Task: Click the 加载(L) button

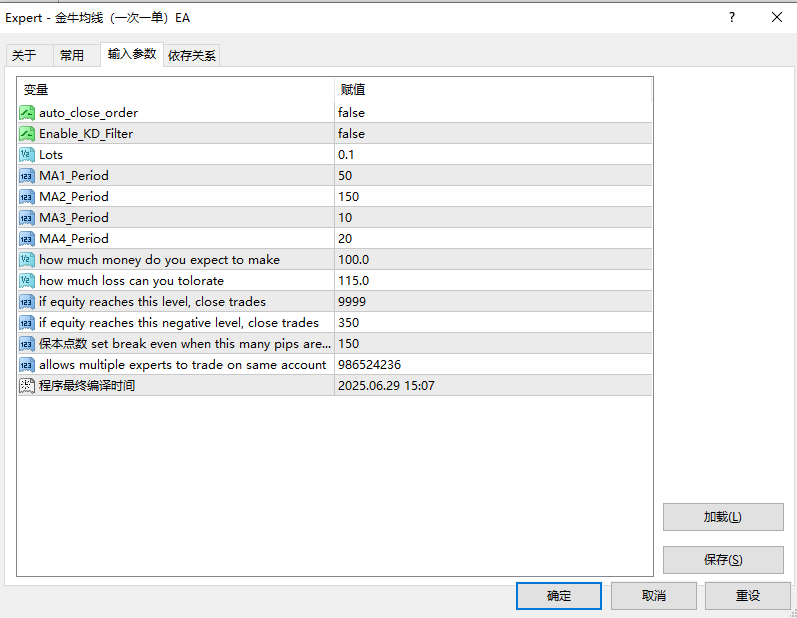Action: point(723,517)
